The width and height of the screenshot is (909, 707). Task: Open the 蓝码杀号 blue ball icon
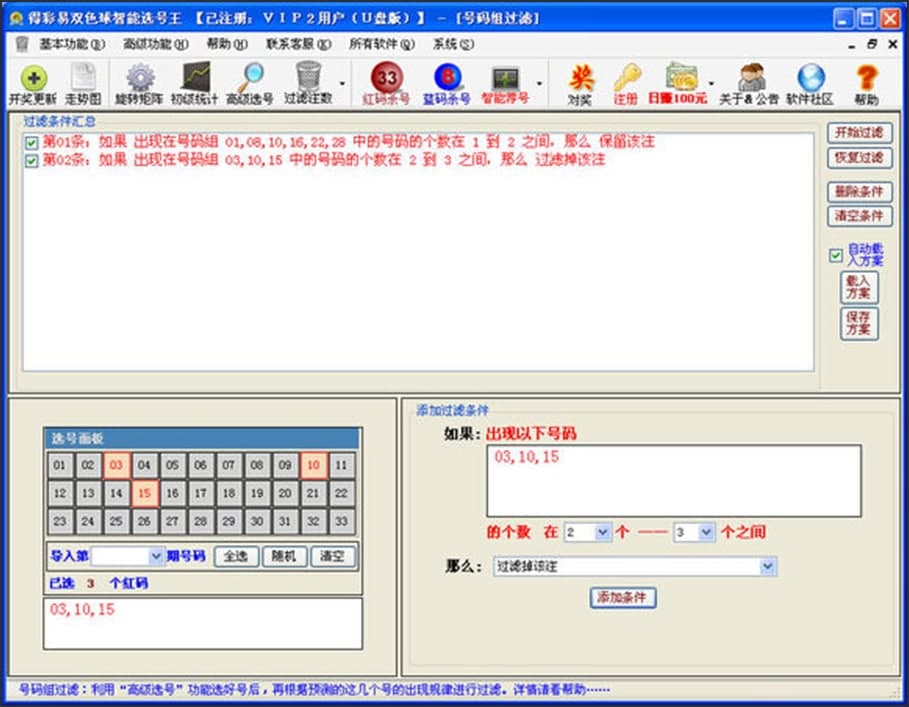(x=447, y=79)
